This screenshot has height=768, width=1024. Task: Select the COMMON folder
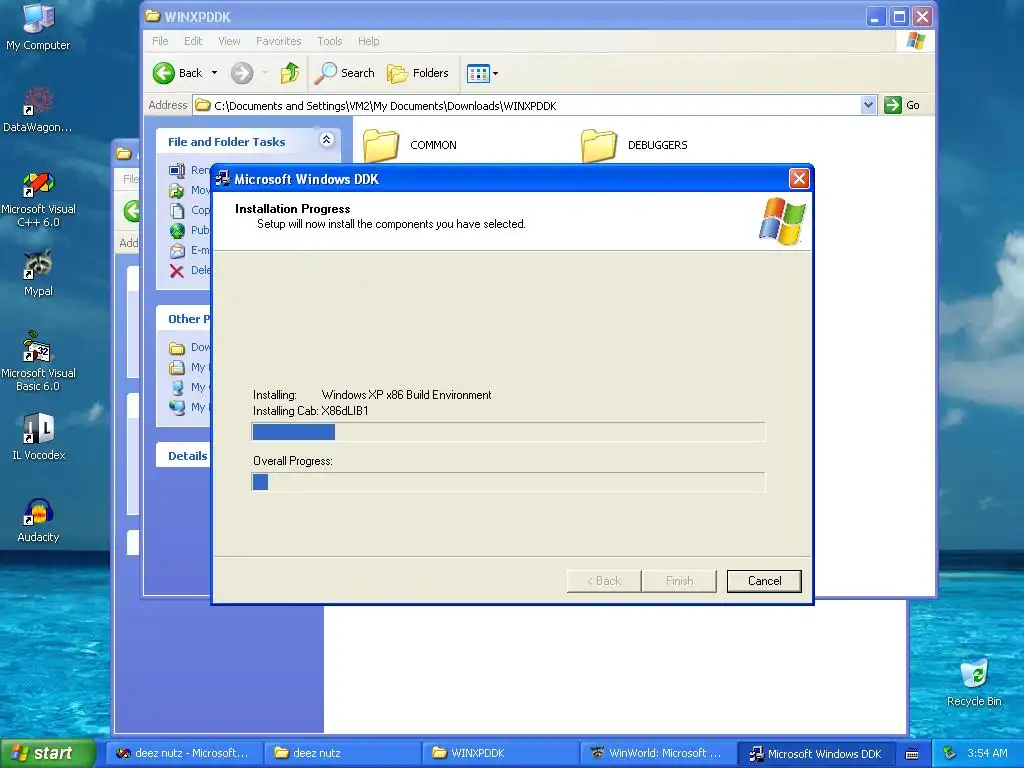click(410, 145)
